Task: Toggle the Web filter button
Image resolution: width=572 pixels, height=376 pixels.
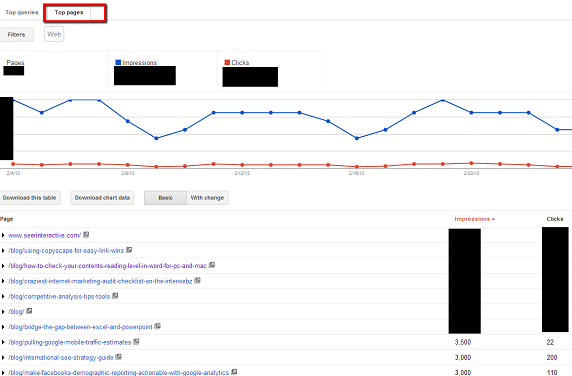Action: (54, 34)
